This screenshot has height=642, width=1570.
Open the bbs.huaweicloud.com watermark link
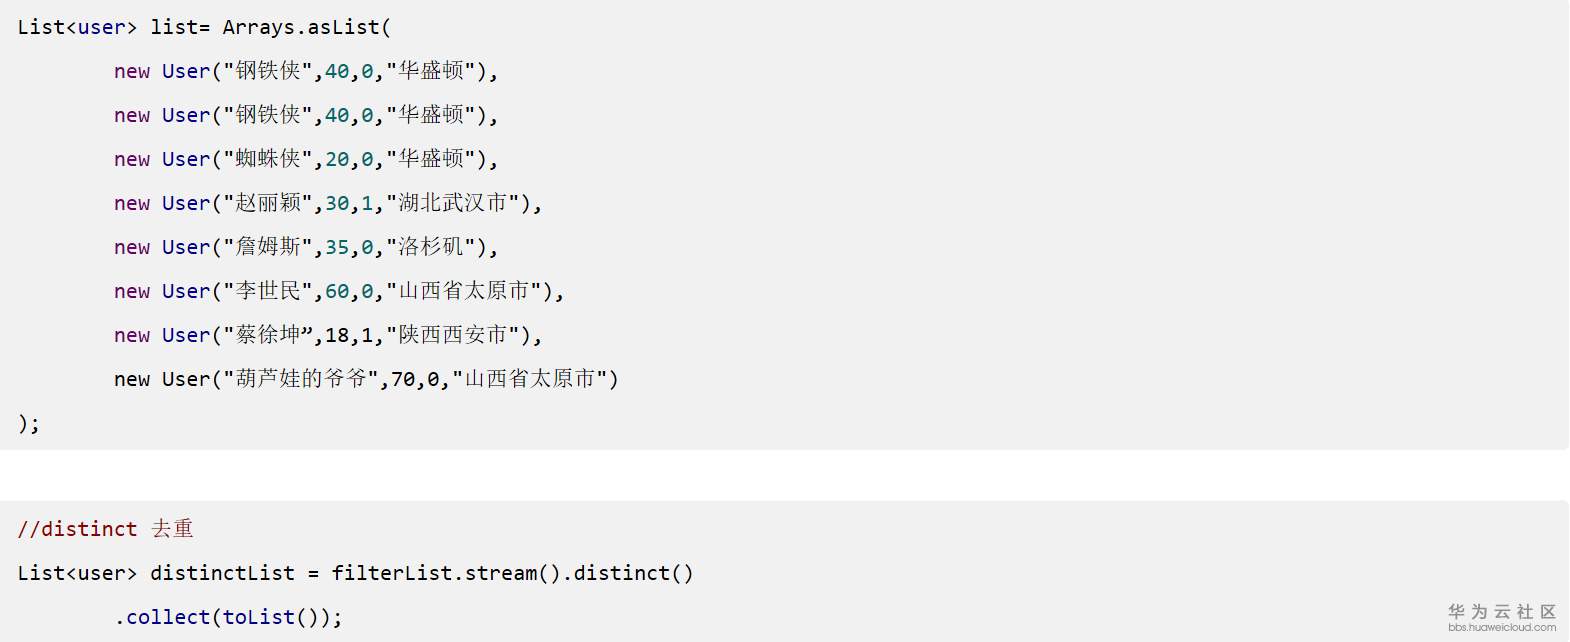1502,628
